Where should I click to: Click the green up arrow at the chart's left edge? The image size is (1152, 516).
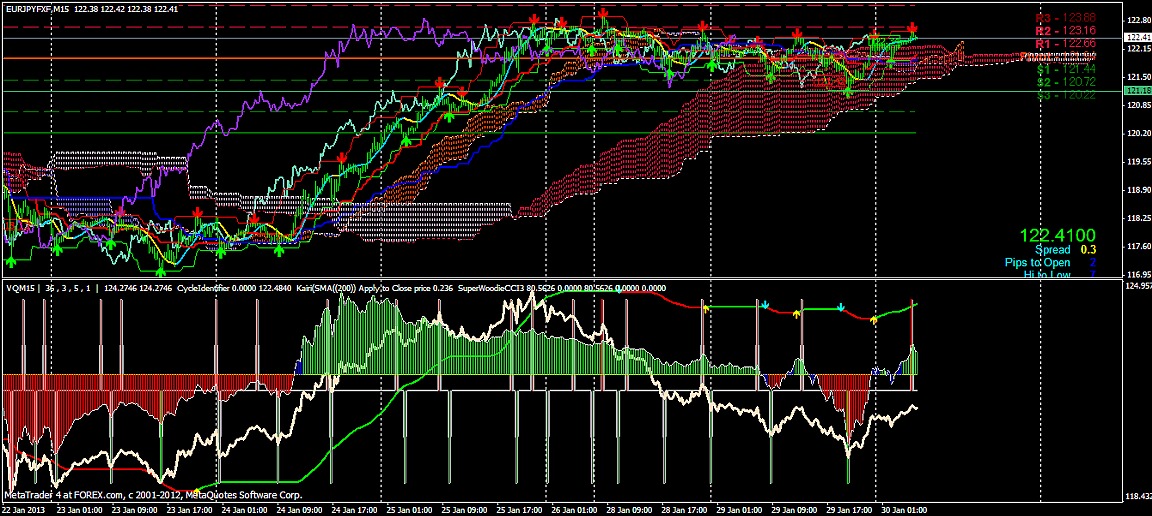11,260
